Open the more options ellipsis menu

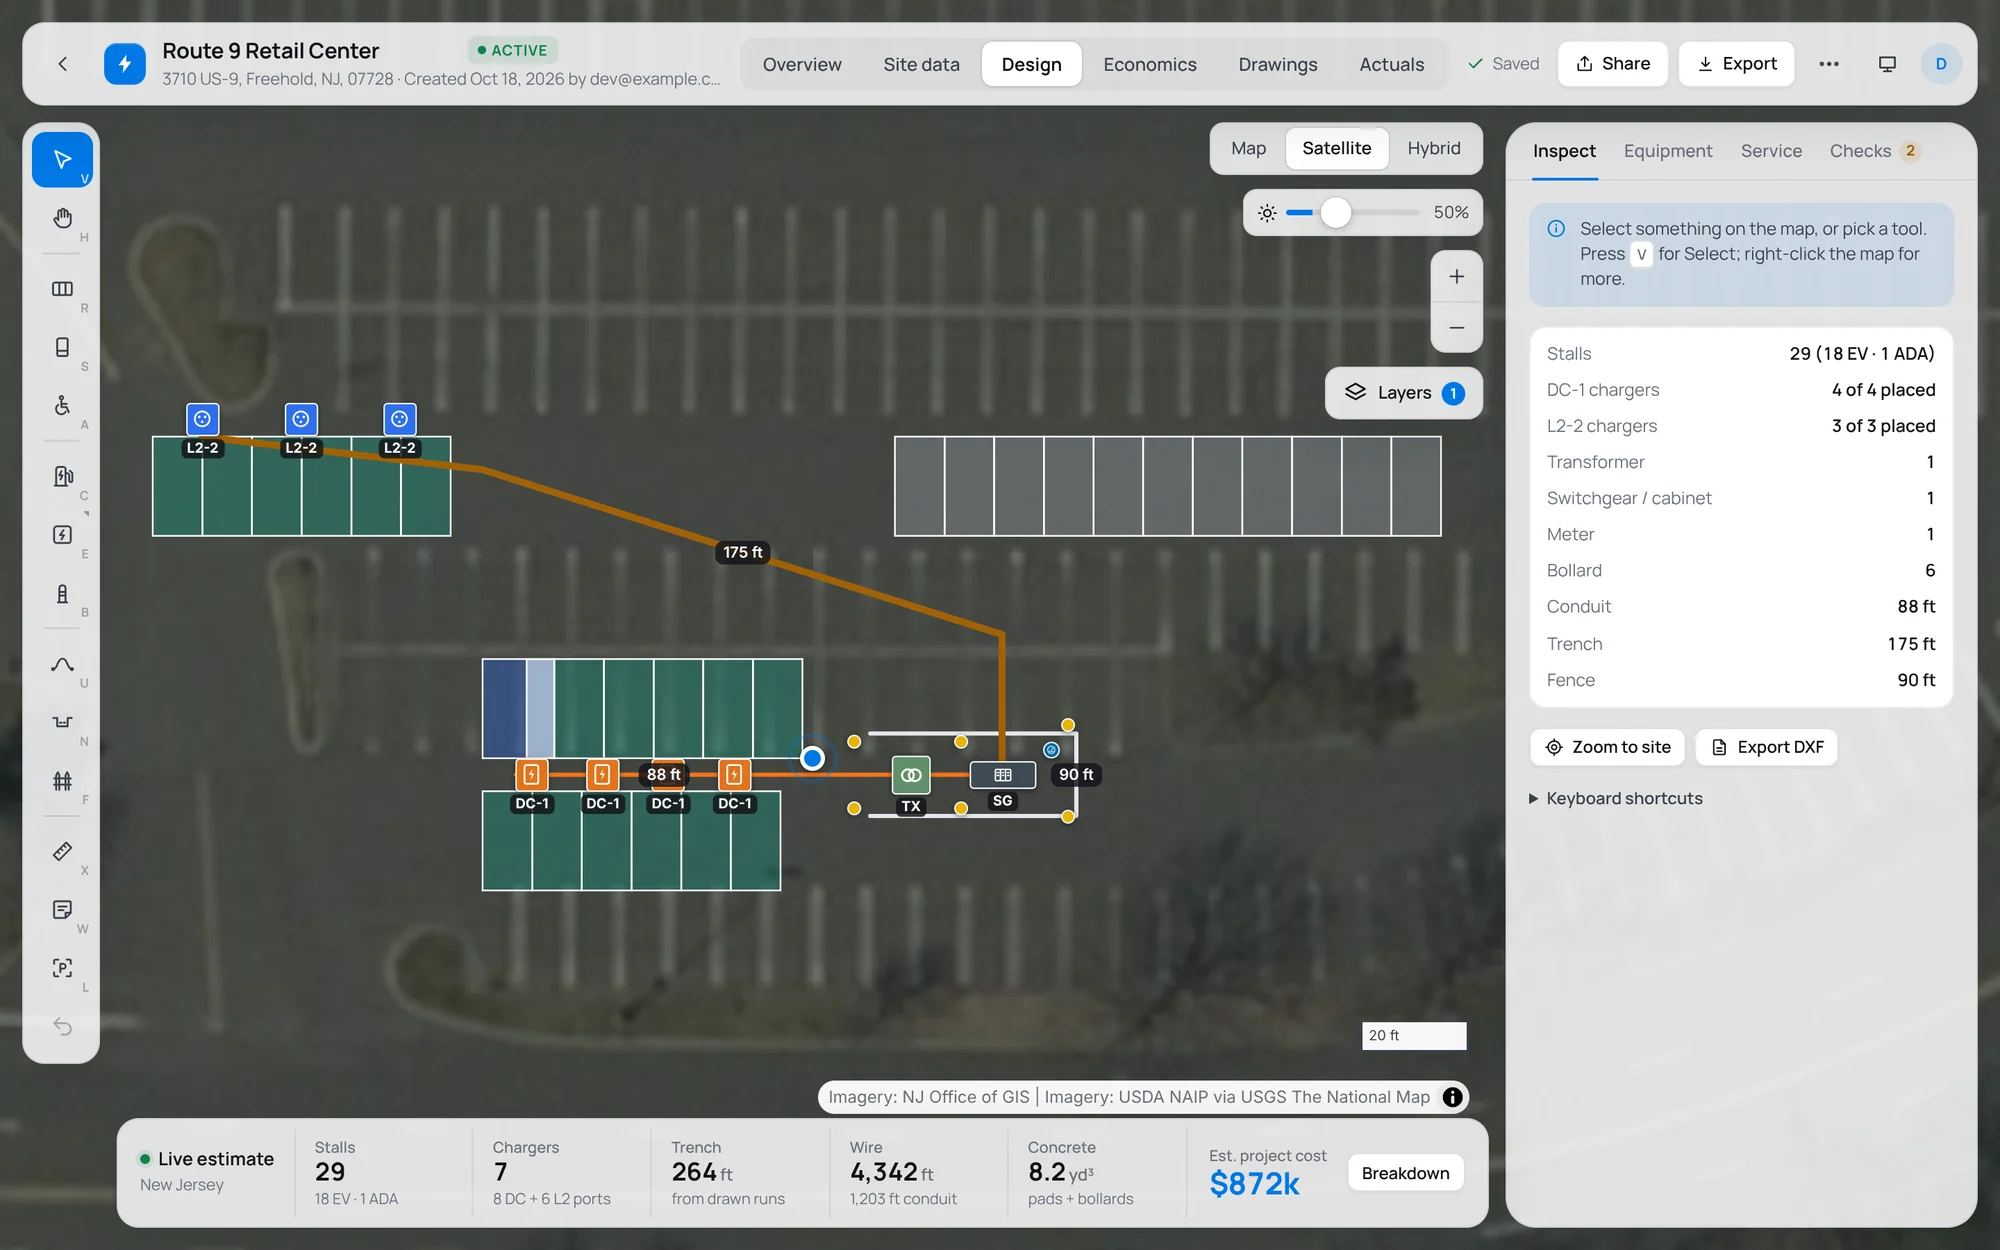tap(1829, 64)
